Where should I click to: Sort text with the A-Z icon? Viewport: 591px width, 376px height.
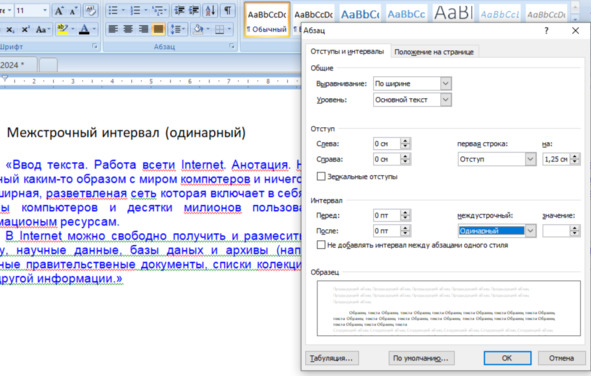(210, 11)
